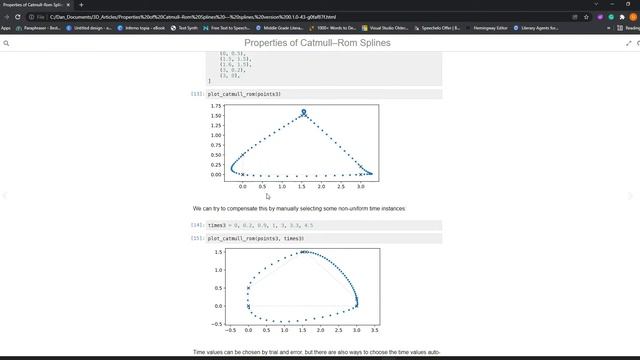
Task: Click the cell prompt number 13
Action: coord(198,94)
